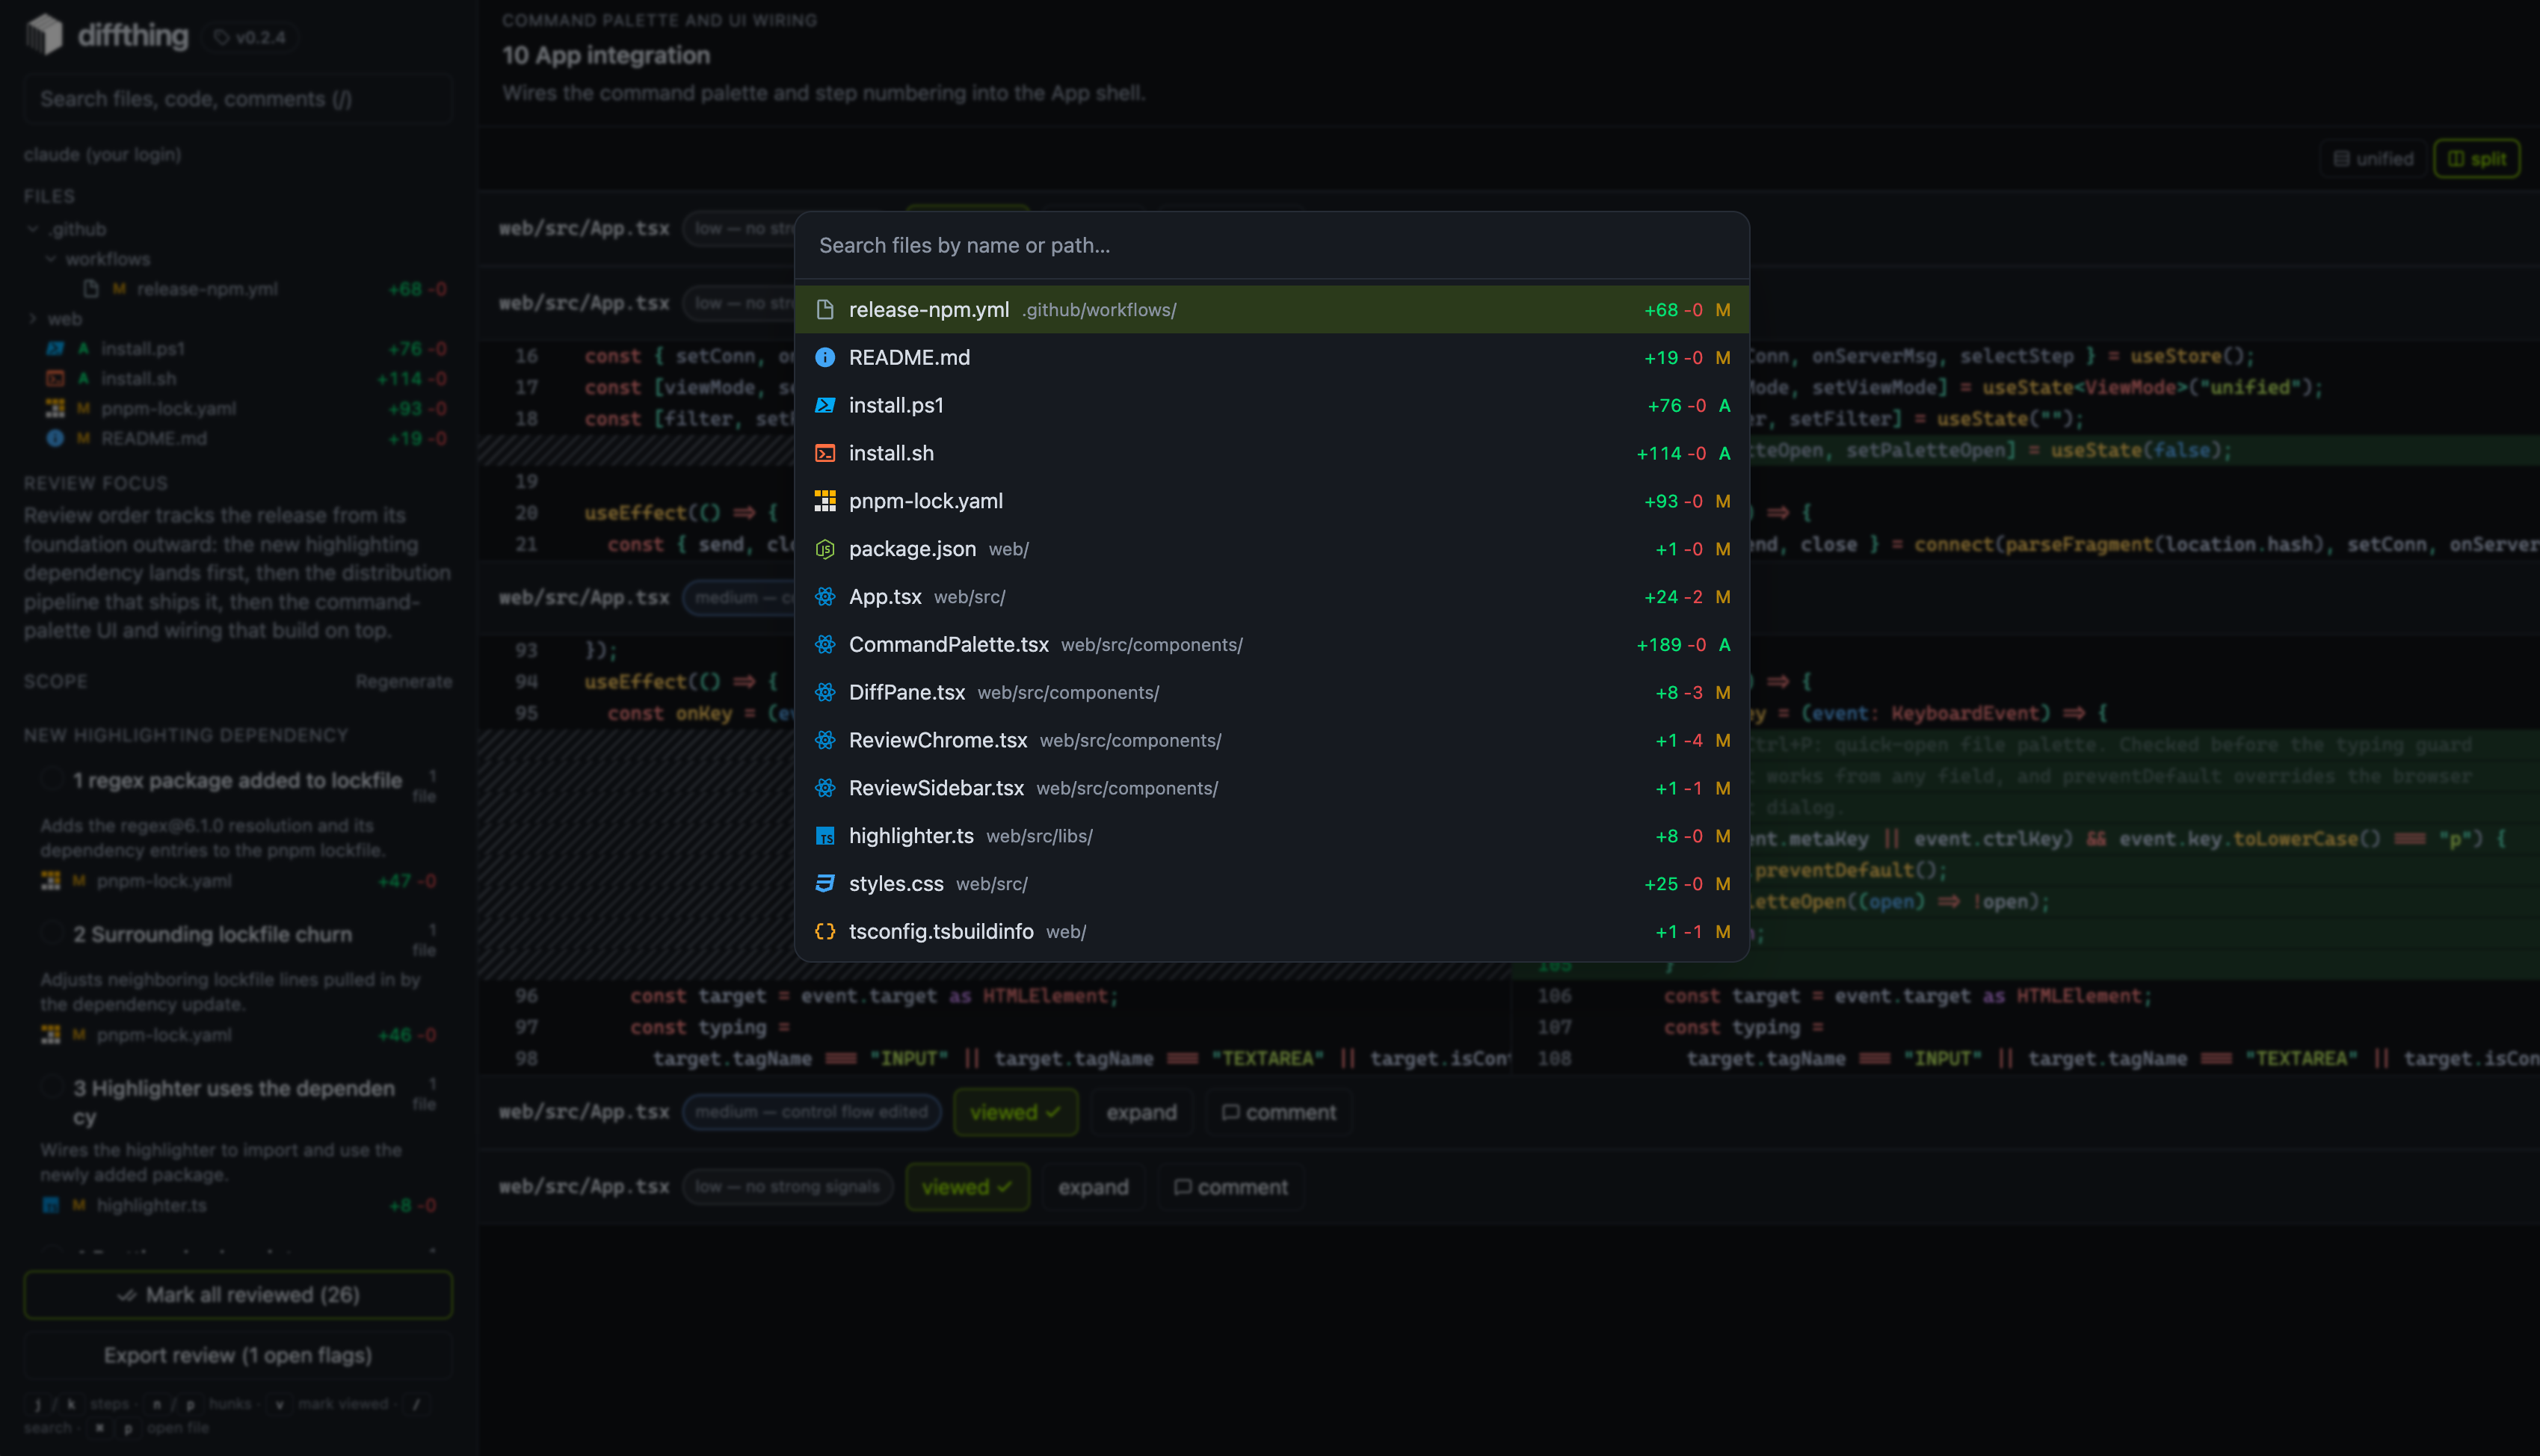
Task: Click 'expand' on medium control flow hunk
Action: (x=1141, y=1113)
